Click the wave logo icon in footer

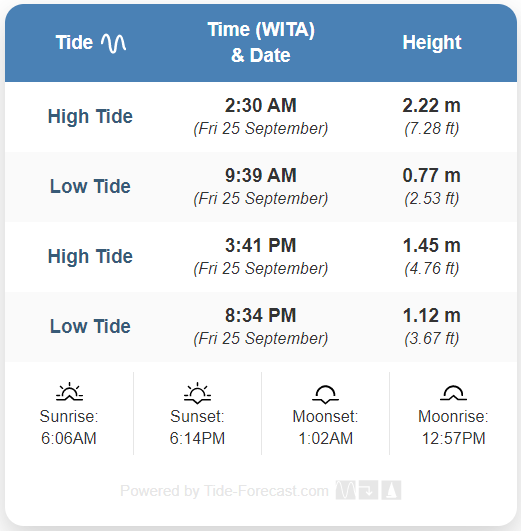pos(346,490)
